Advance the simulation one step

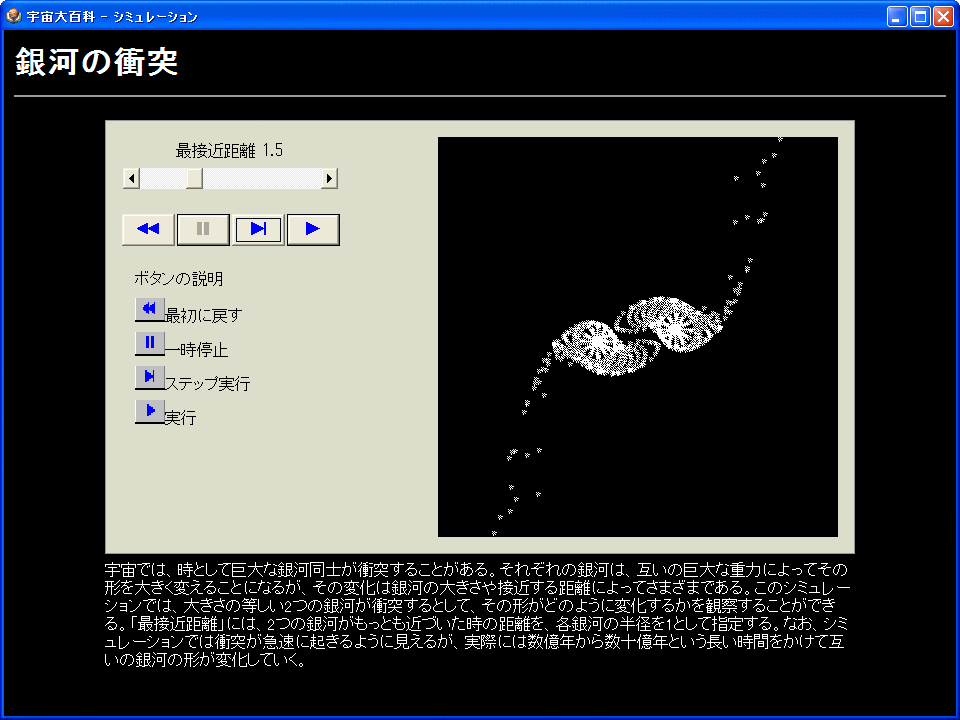(x=258, y=230)
